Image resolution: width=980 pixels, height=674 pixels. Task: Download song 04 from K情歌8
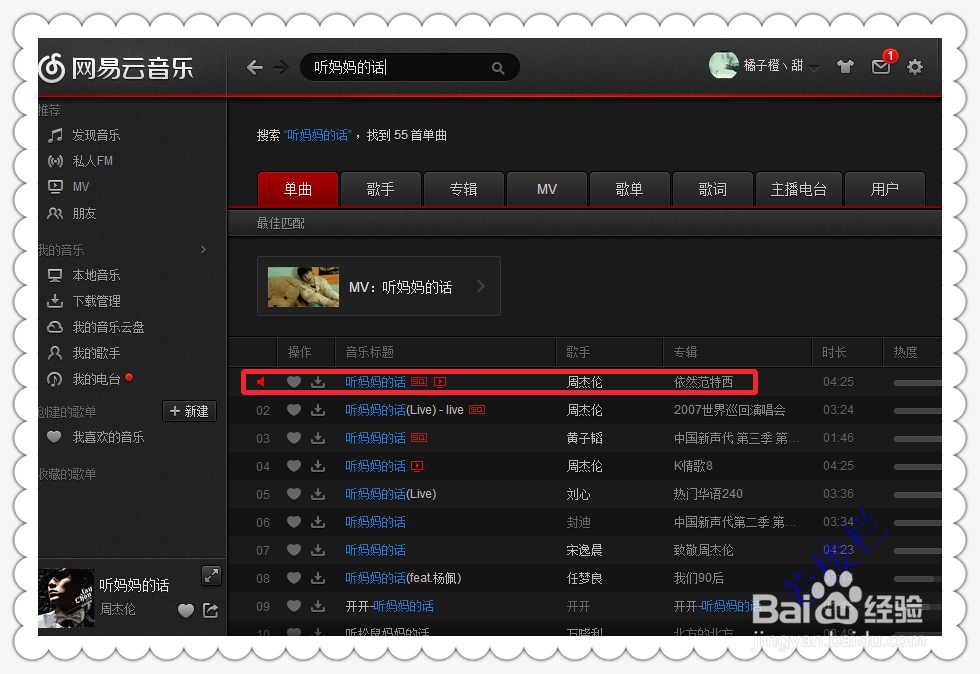click(318, 466)
